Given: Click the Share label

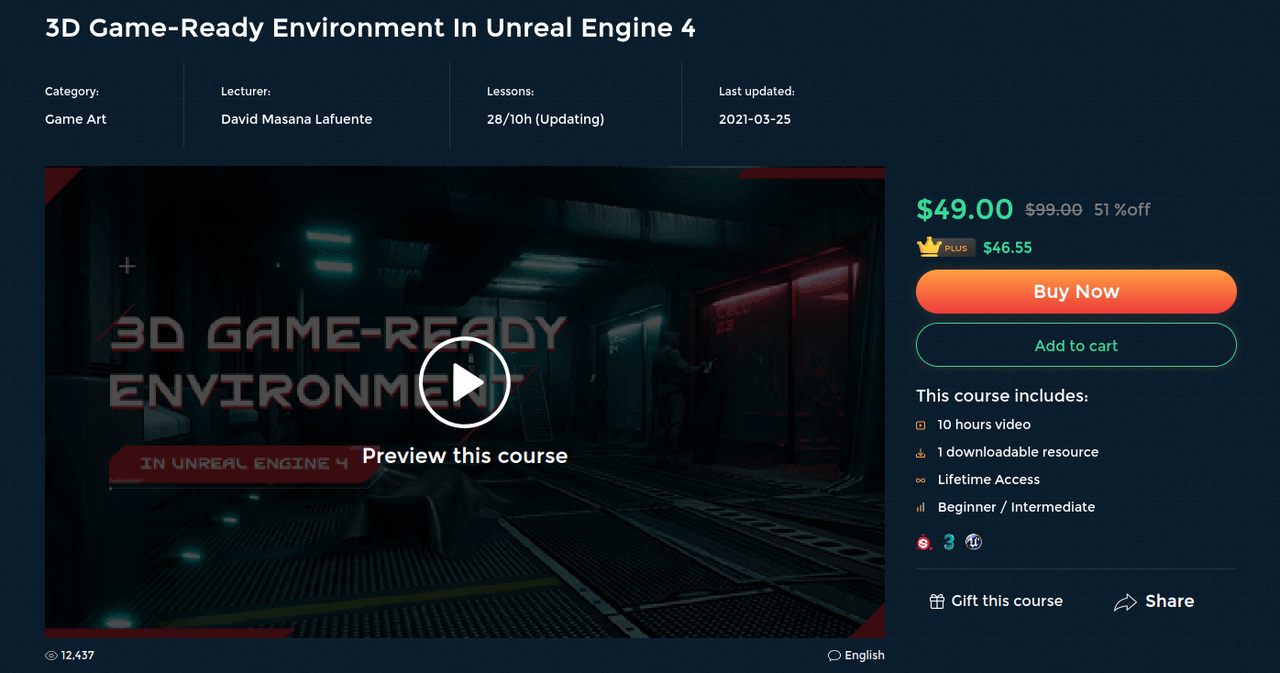Looking at the screenshot, I should point(1169,601).
